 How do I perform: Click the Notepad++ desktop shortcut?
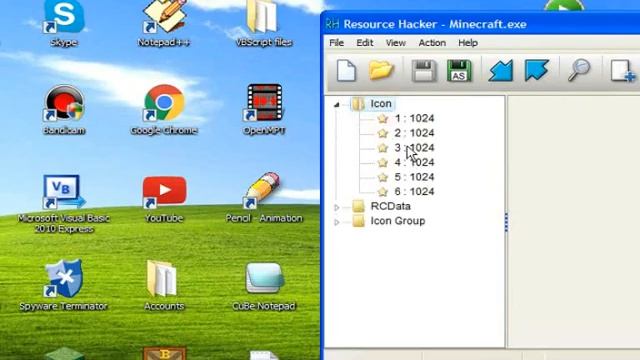[164, 23]
